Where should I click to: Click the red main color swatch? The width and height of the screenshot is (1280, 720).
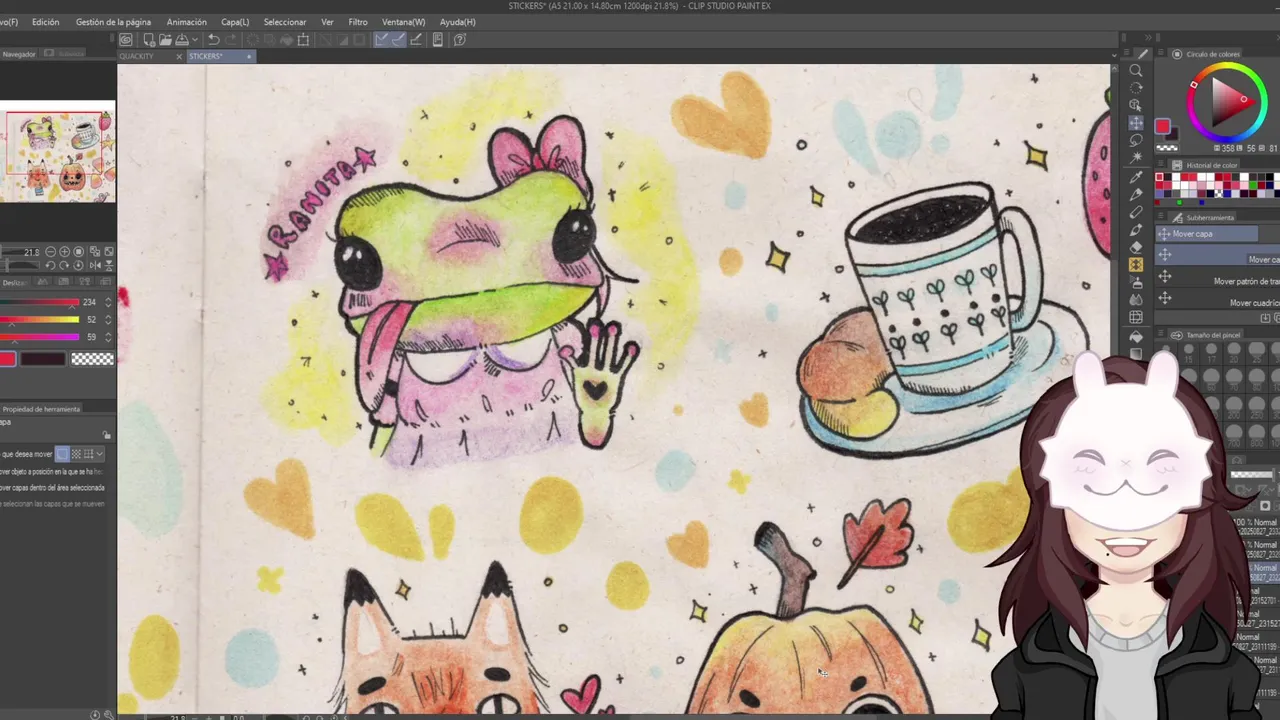pos(7,359)
